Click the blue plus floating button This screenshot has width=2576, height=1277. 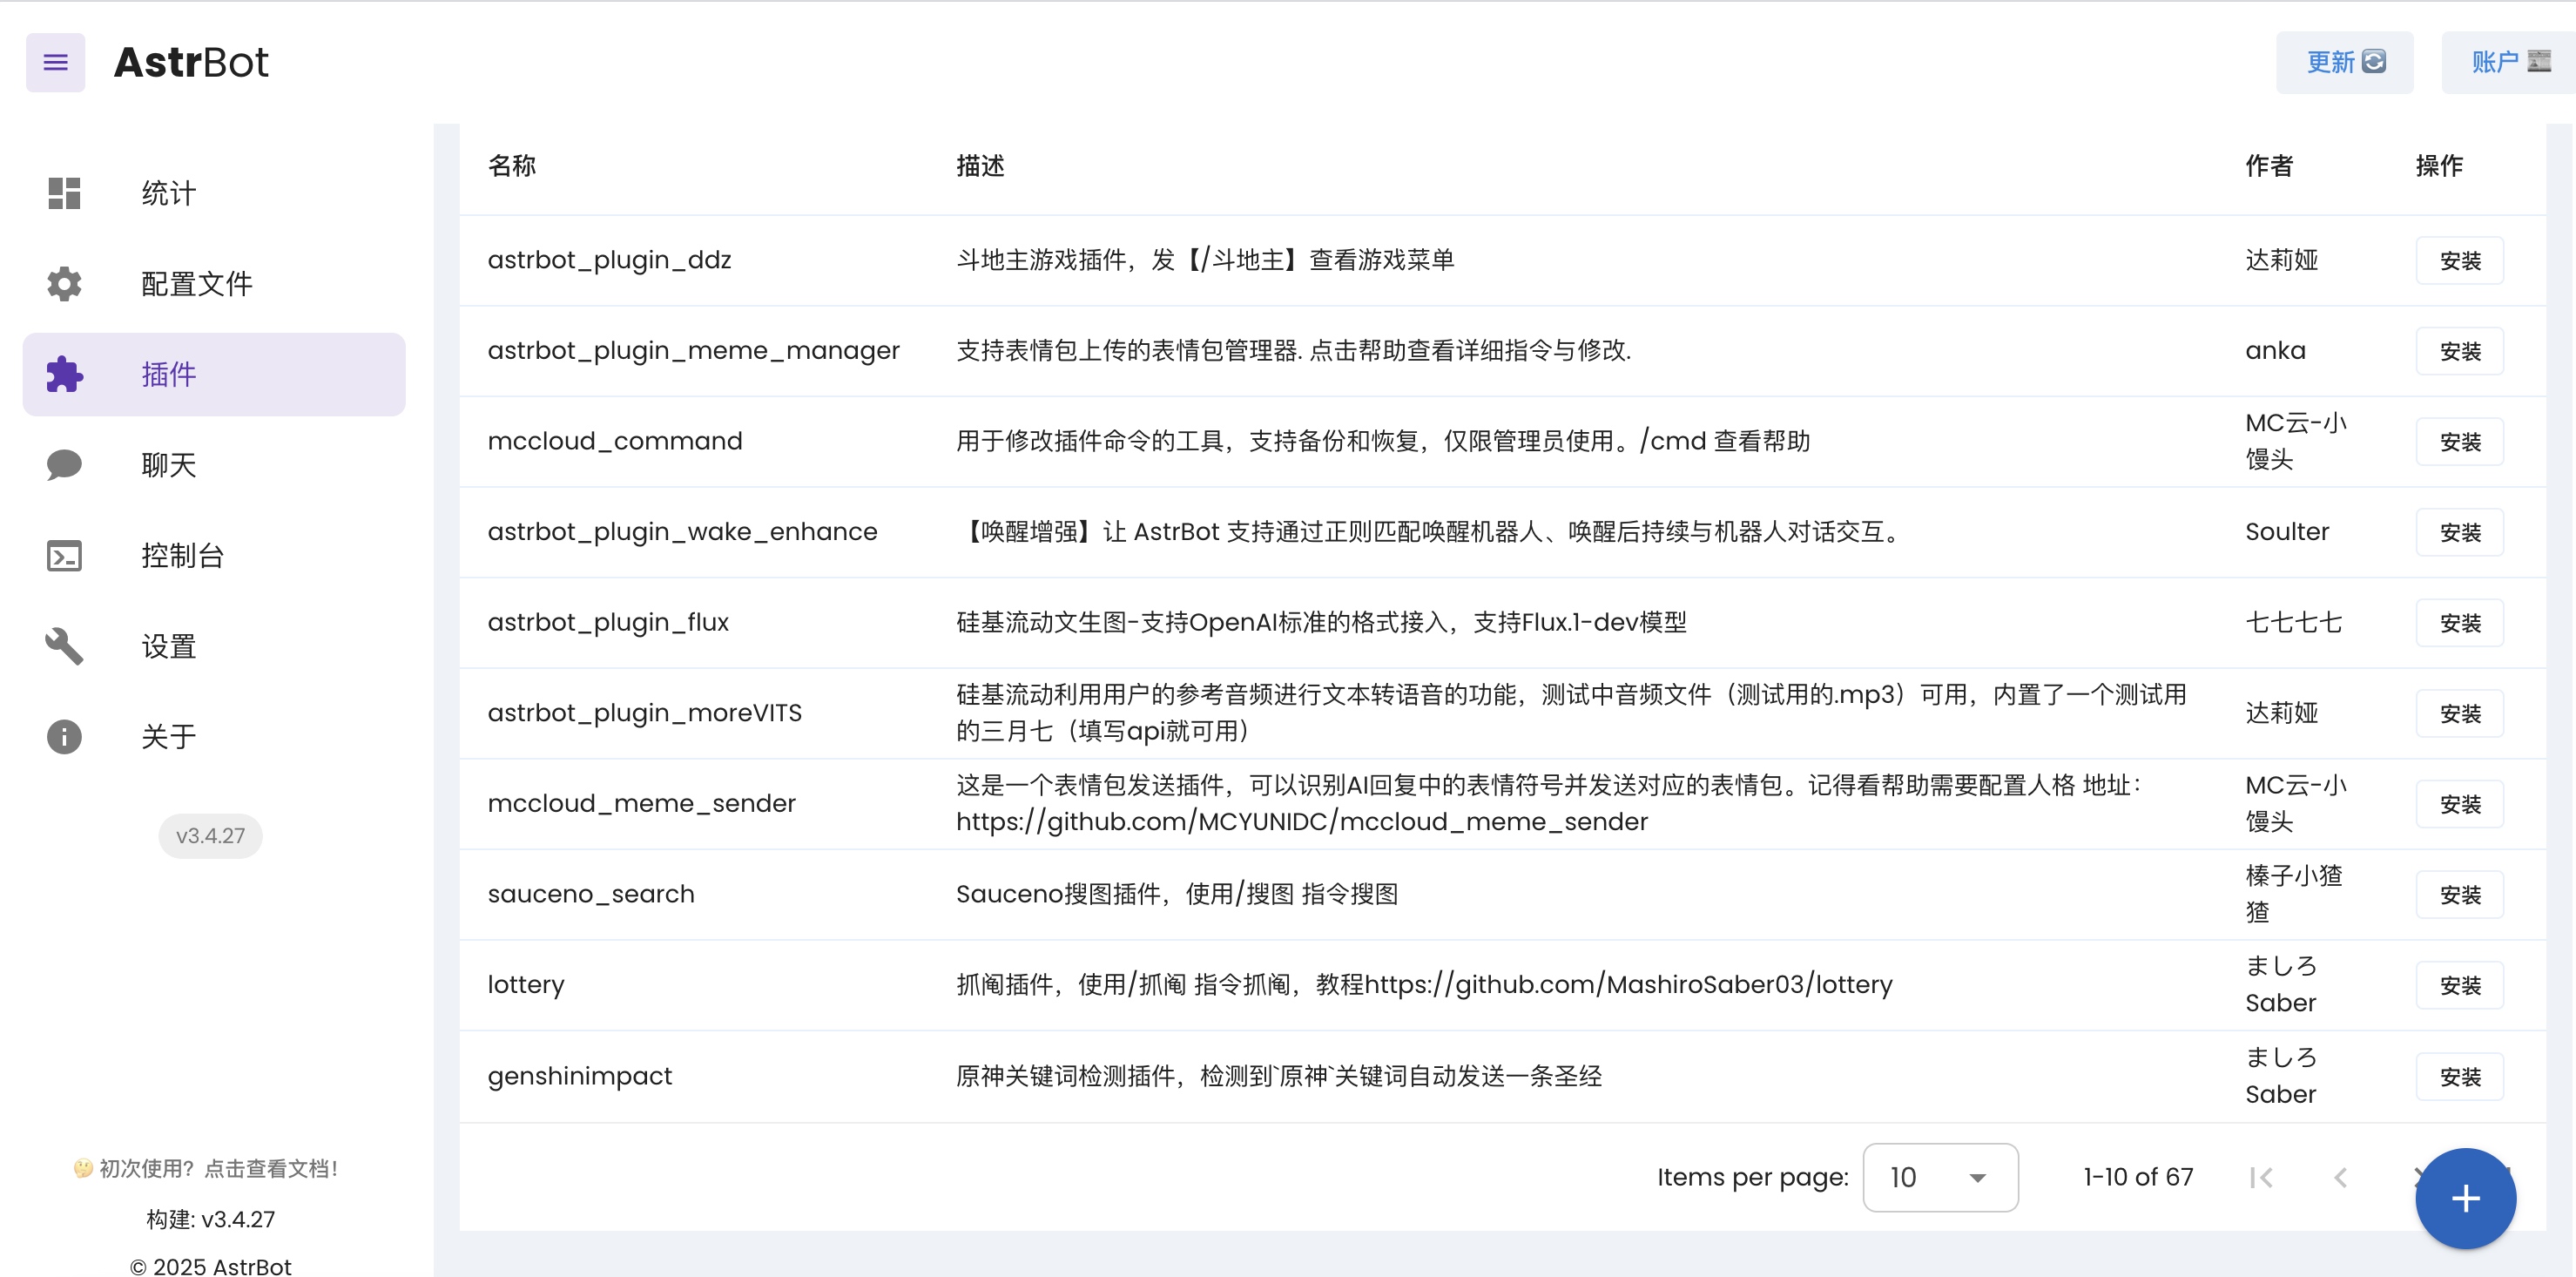tap(2465, 1198)
